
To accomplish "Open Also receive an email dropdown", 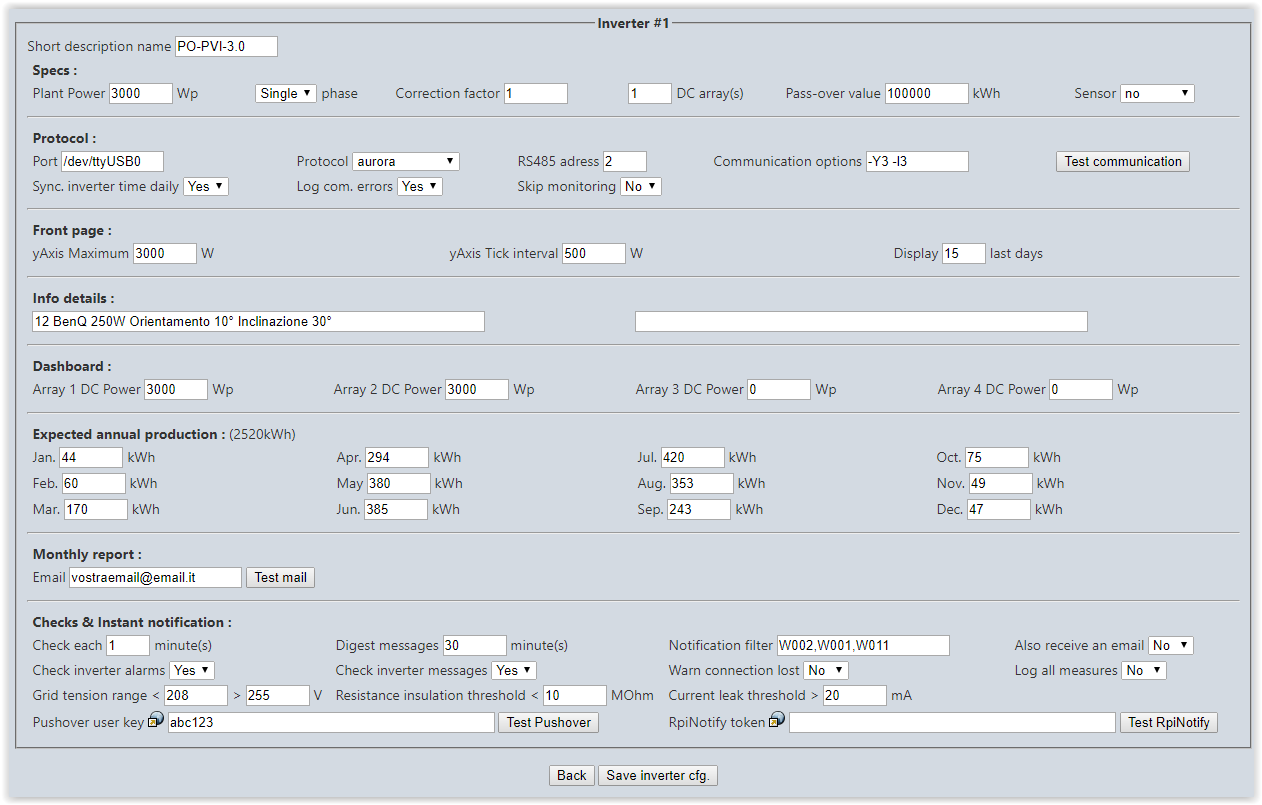I will [x=1171, y=645].
